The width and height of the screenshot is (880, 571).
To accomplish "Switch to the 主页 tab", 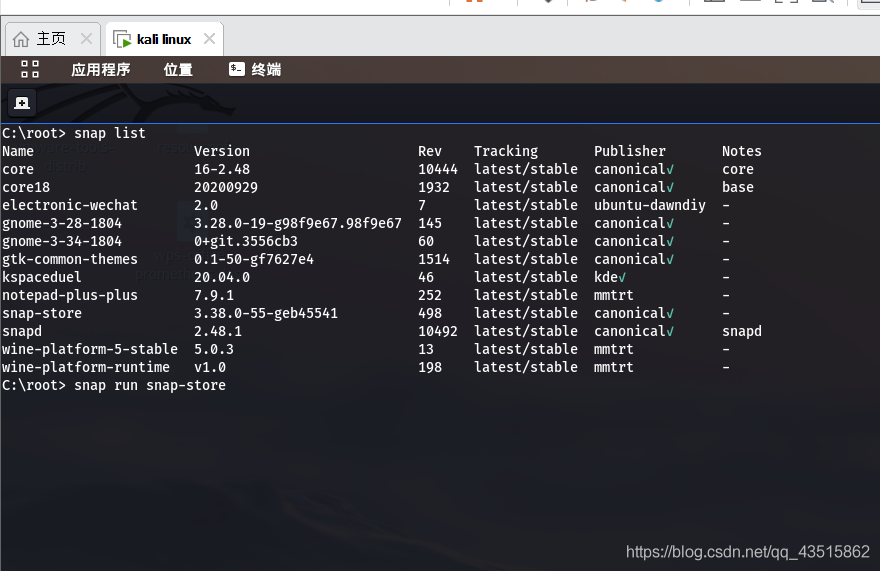I will 52,39.
